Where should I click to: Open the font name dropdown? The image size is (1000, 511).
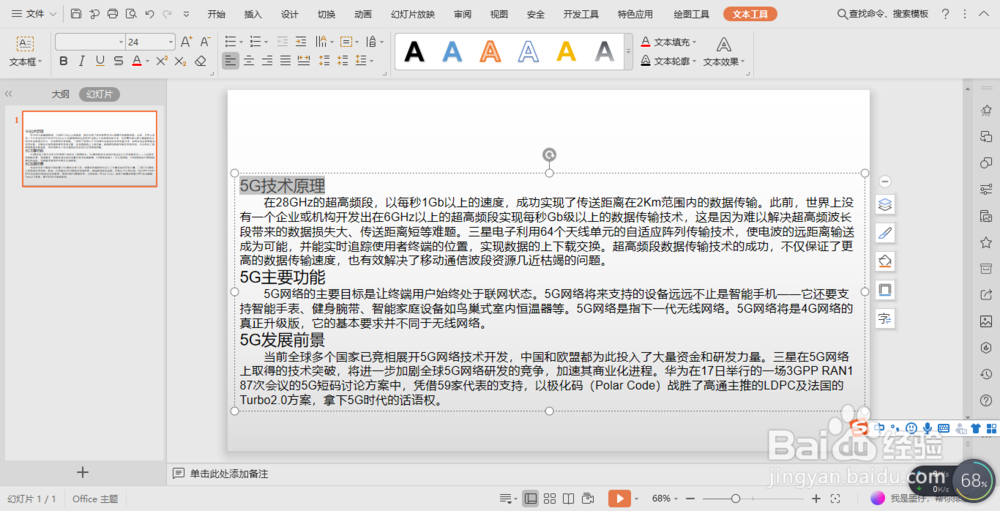click(121, 42)
